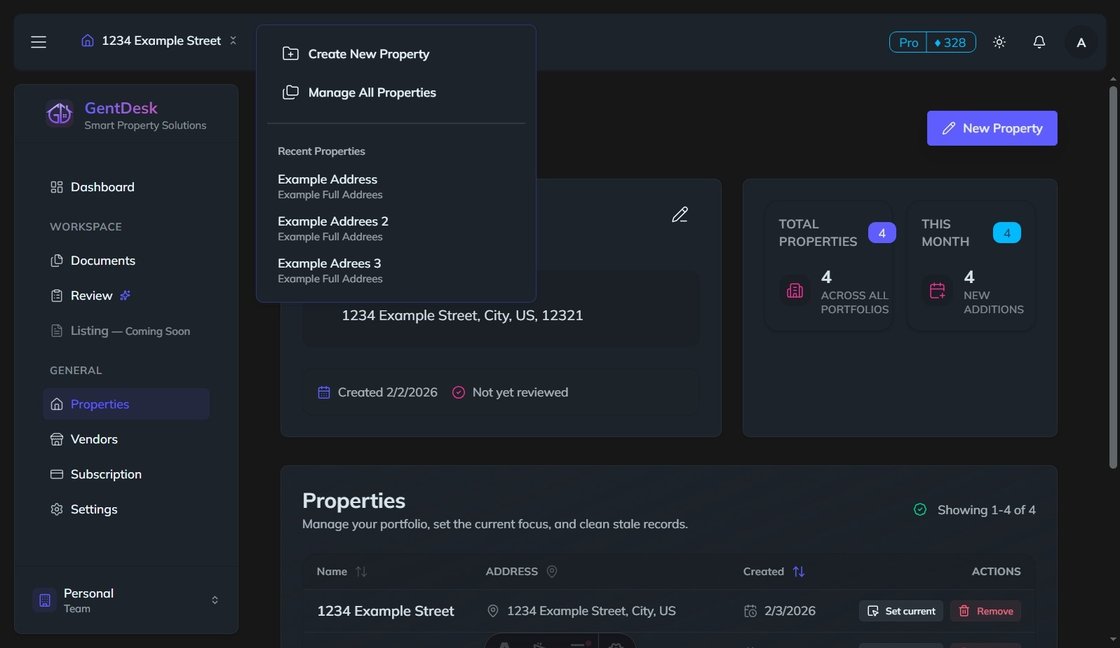Click the calendar icon beside Created 2/2/2026
1120x648 pixels.
323,392
